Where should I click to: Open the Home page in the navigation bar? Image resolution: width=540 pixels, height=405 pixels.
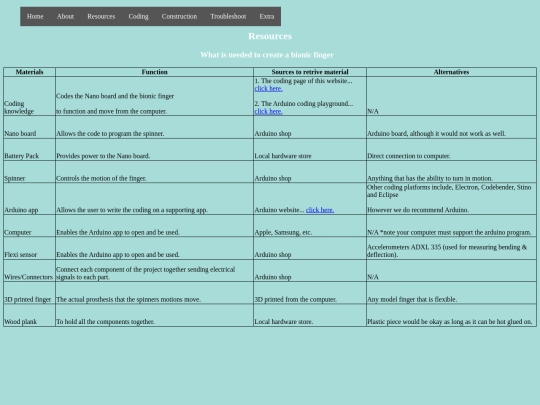point(35,17)
